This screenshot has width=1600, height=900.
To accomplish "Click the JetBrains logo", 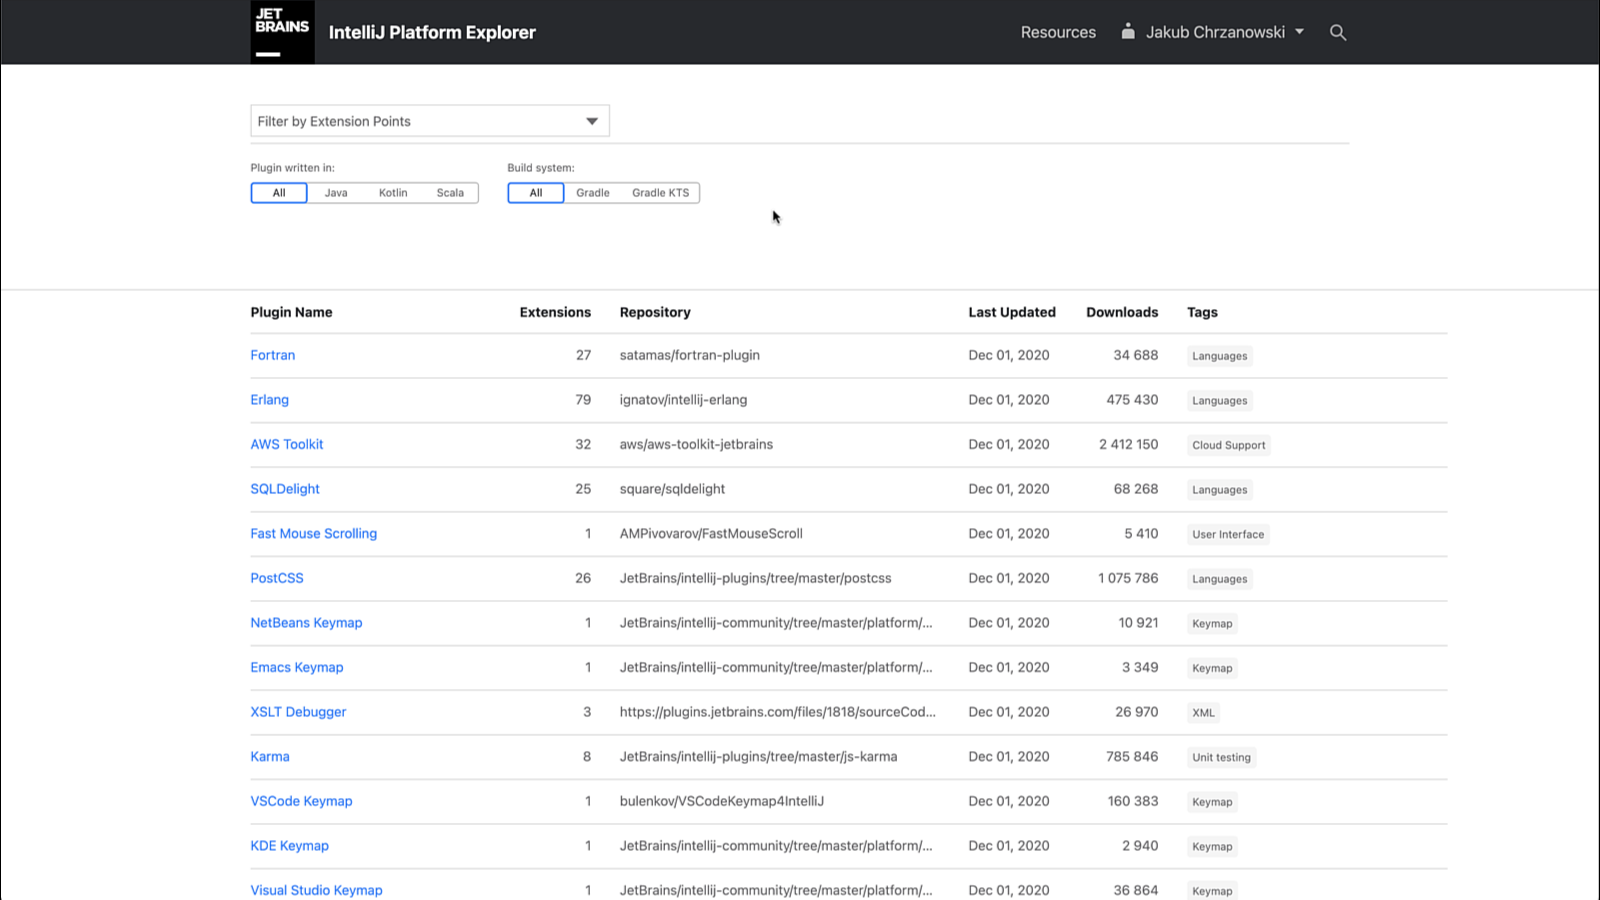I will click(282, 32).
